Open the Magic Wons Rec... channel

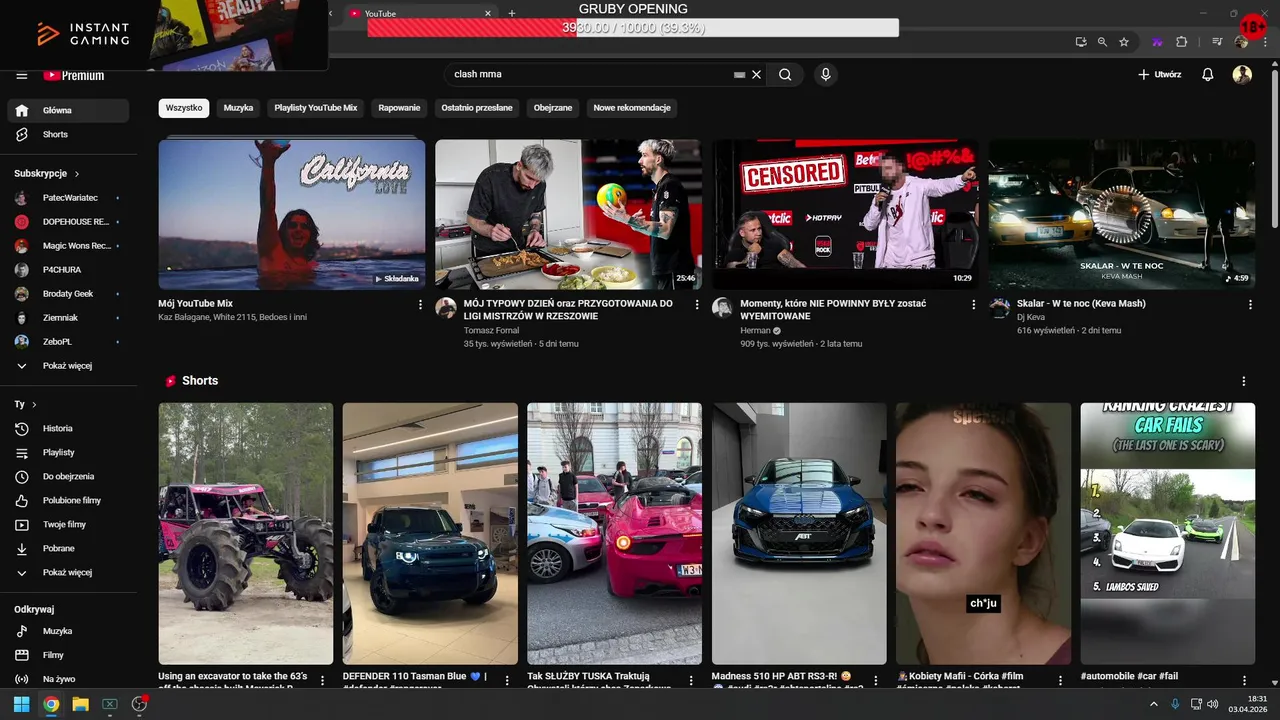coord(68,246)
